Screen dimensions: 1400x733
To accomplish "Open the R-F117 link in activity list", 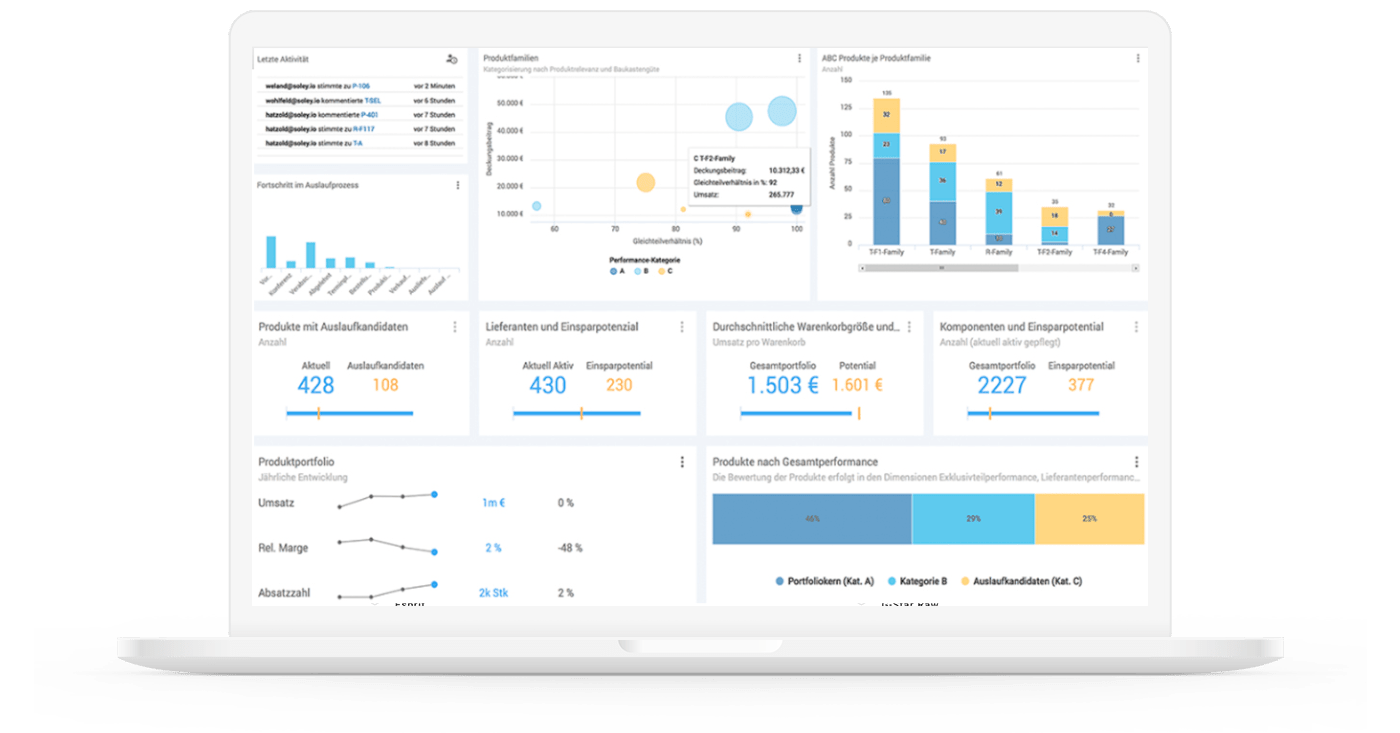I will tap(363, 129).
